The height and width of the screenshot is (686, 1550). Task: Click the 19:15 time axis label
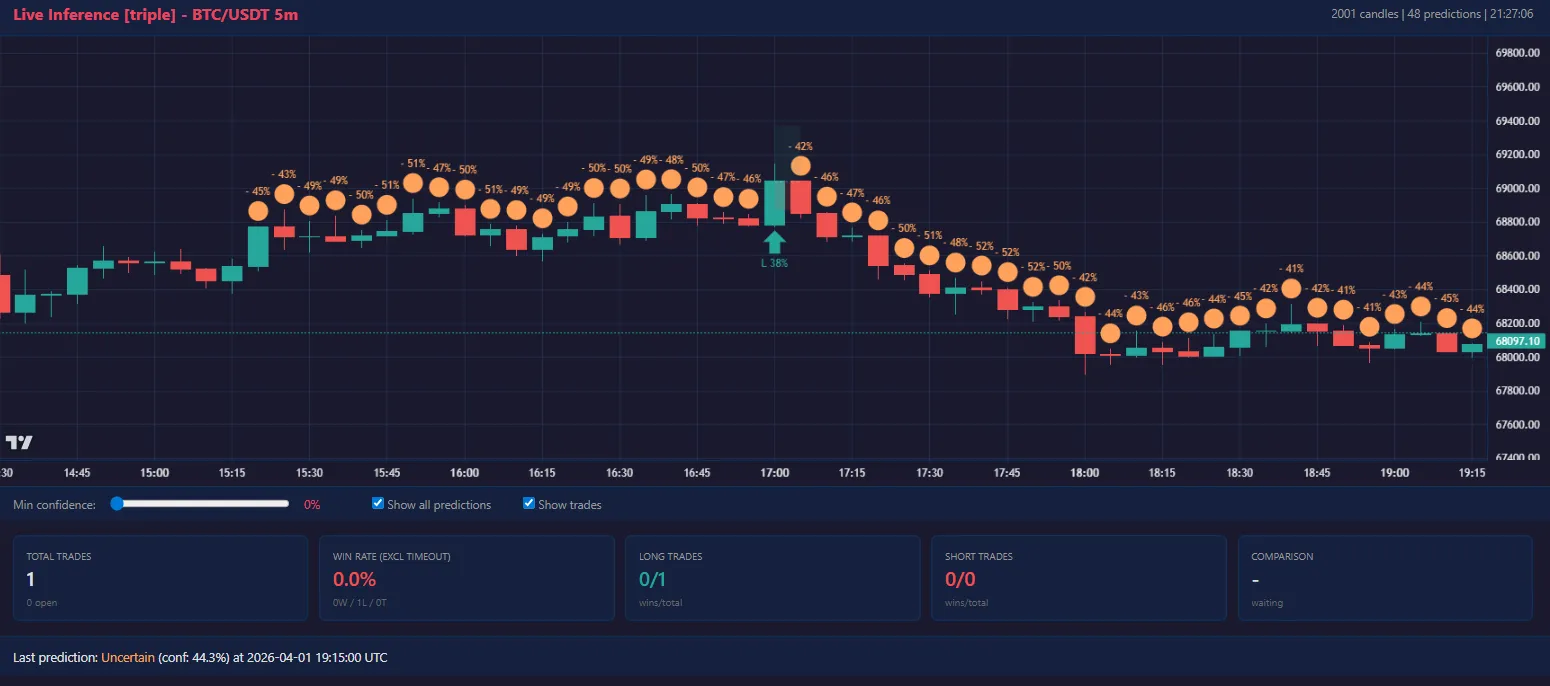tap(1471, 472)
